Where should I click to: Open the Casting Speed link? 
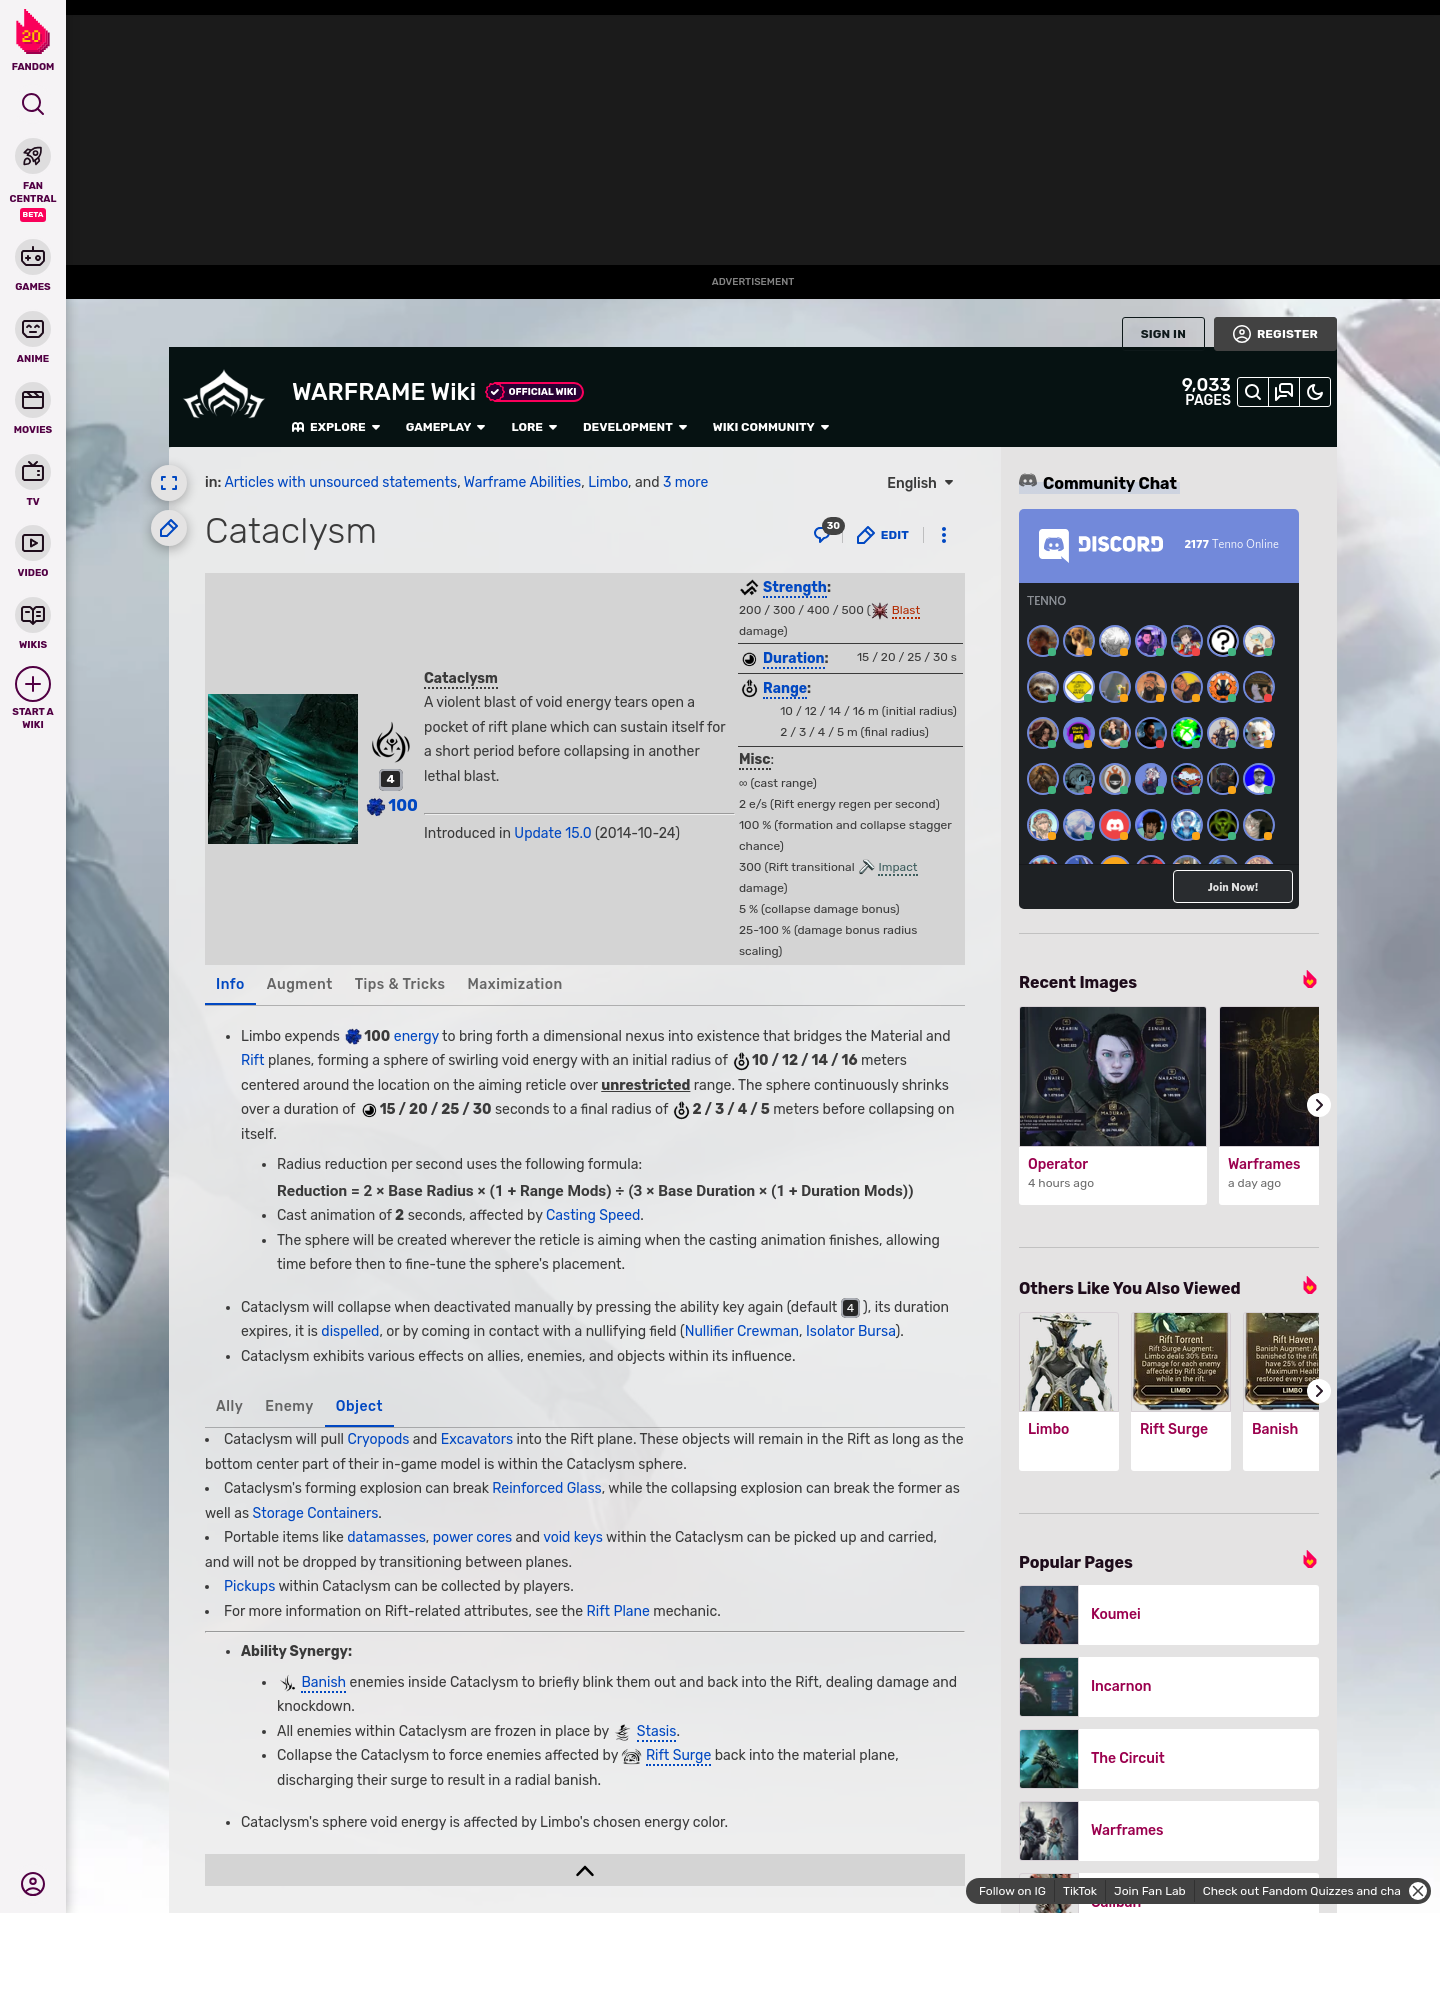(593, 1215)
